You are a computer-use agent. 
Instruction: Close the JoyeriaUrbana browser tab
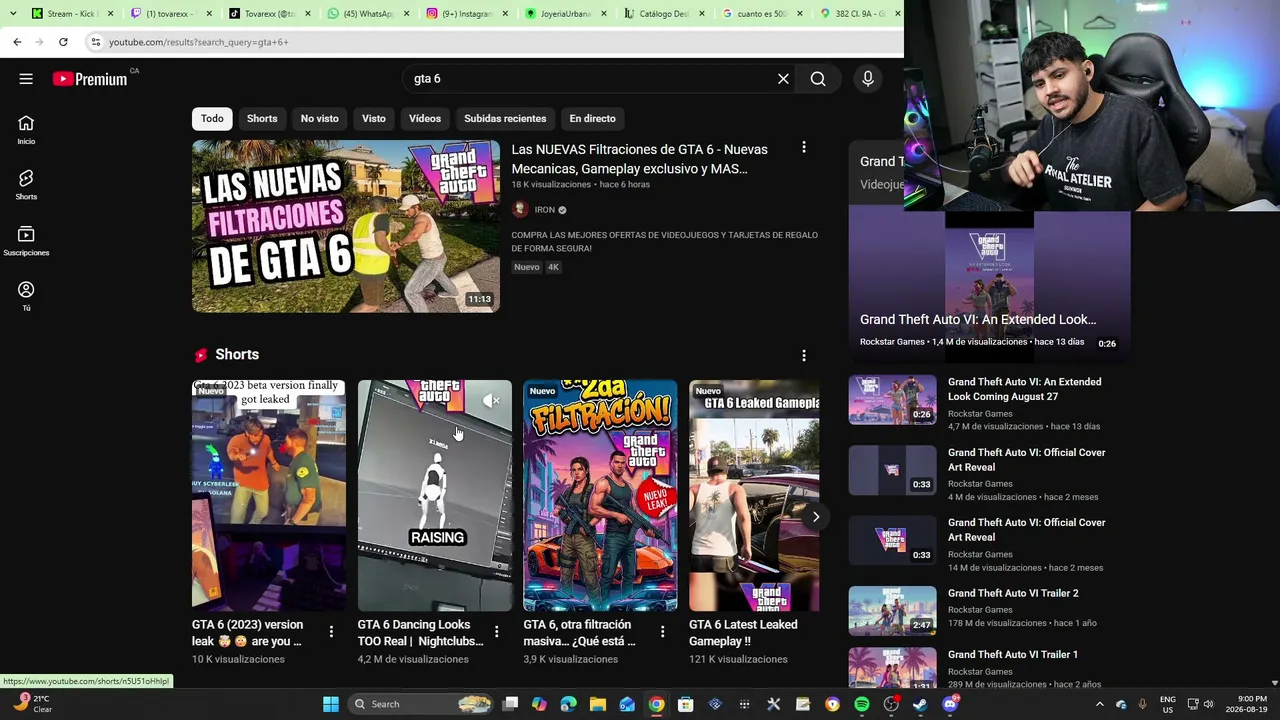pos(604,14)
